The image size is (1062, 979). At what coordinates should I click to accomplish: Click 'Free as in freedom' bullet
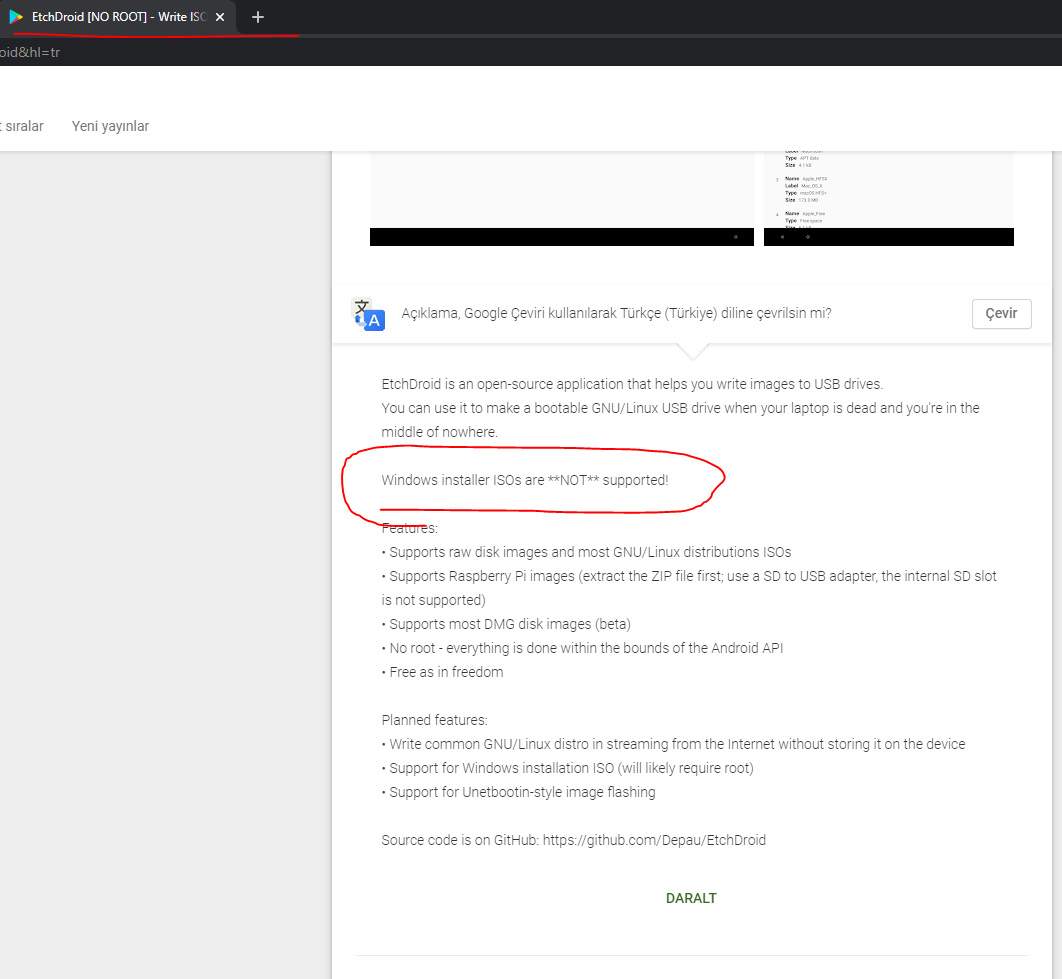(x=442, y=672)
